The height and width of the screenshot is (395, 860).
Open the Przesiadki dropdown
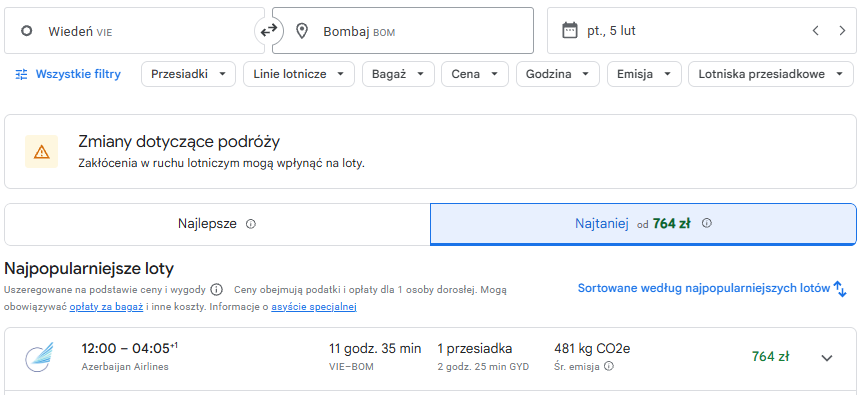tap(189, 74)
